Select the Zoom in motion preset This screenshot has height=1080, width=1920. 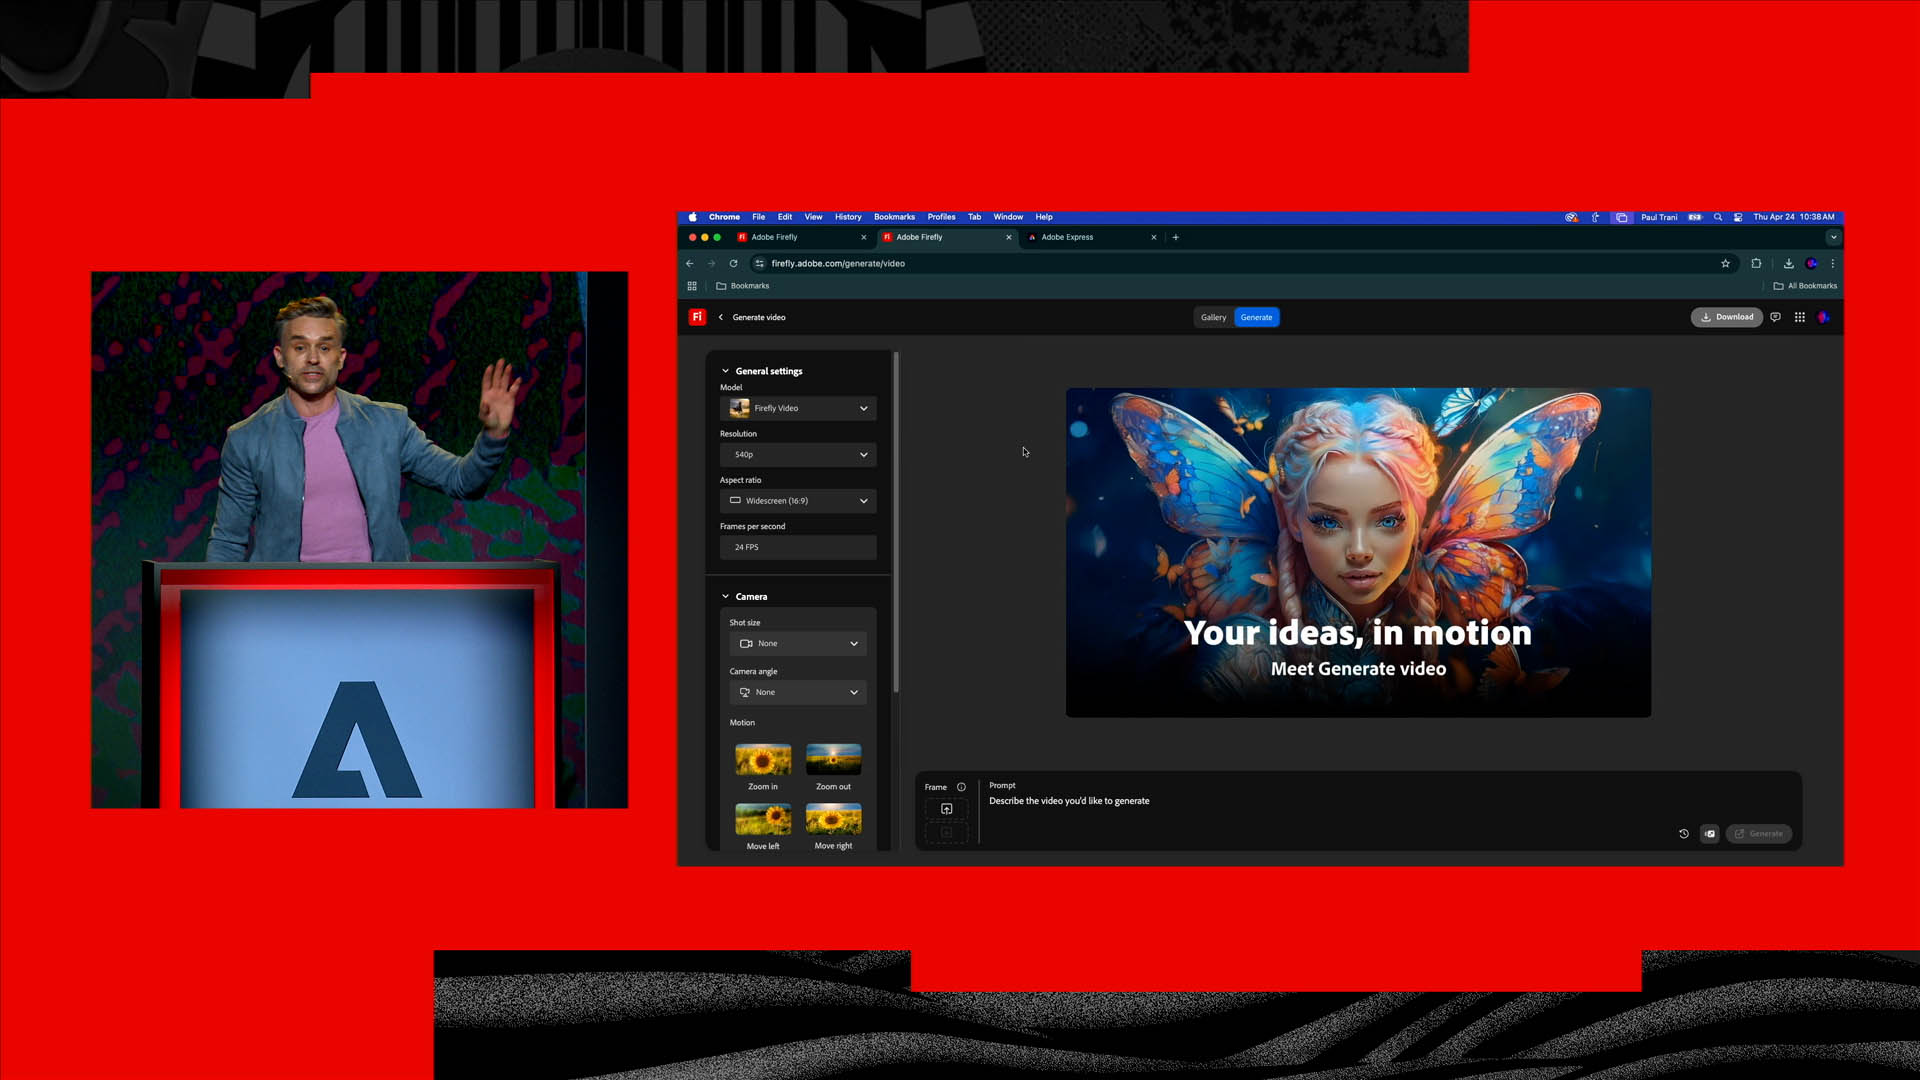(762, 760)
